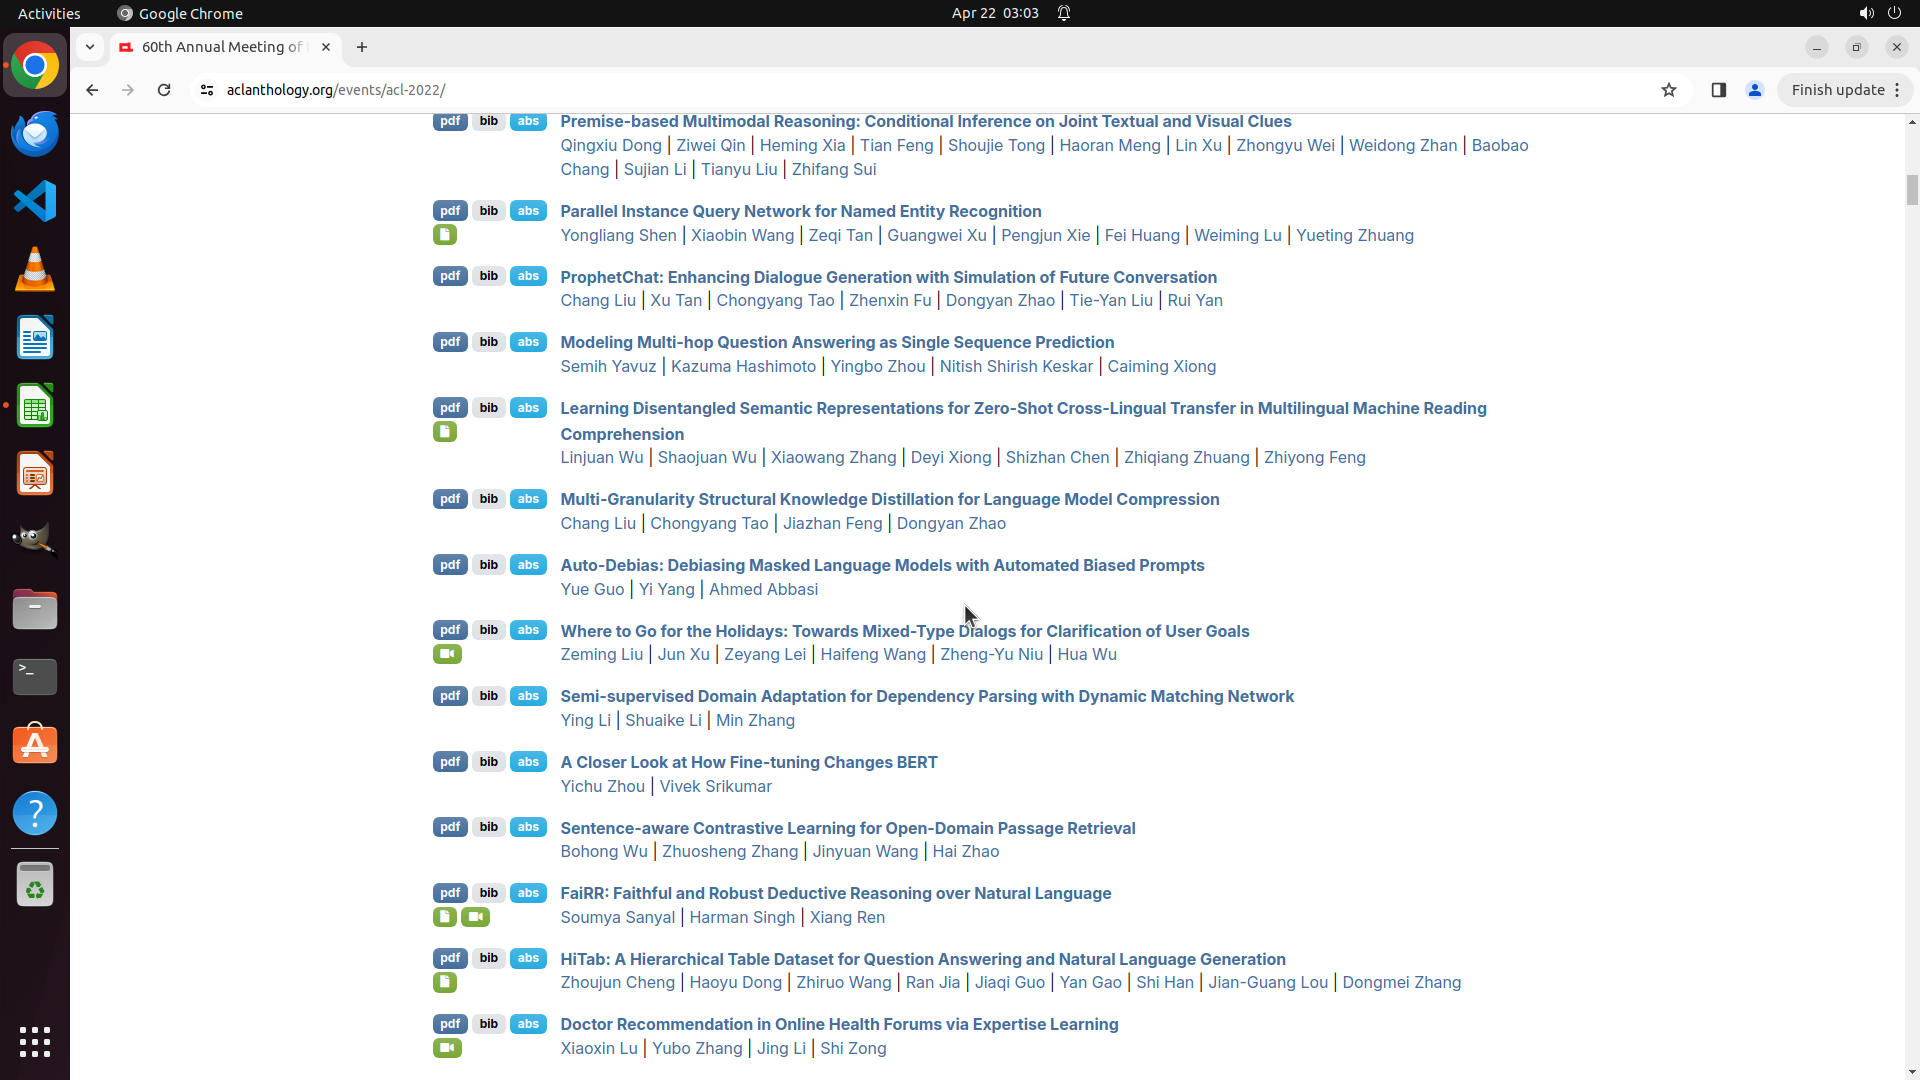Viewport: 1920px width, 1080px height.
Task: Open the attachment icon under Parallel Instance Query Network
Action: 445,235
